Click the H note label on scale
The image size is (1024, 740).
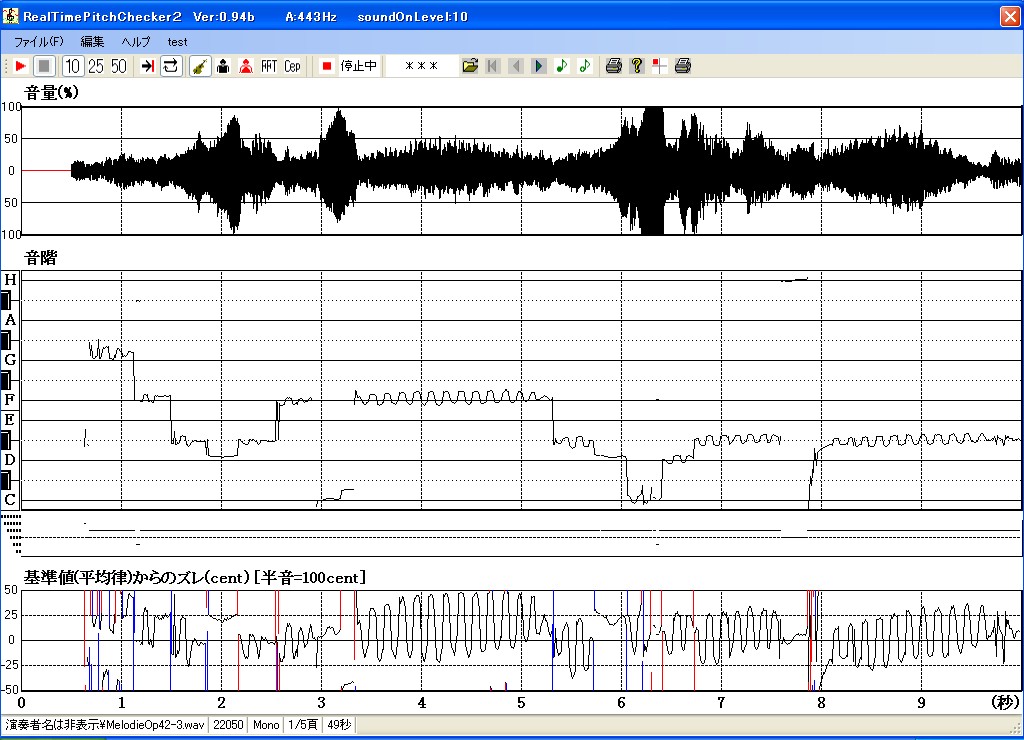tap(10, 280)
